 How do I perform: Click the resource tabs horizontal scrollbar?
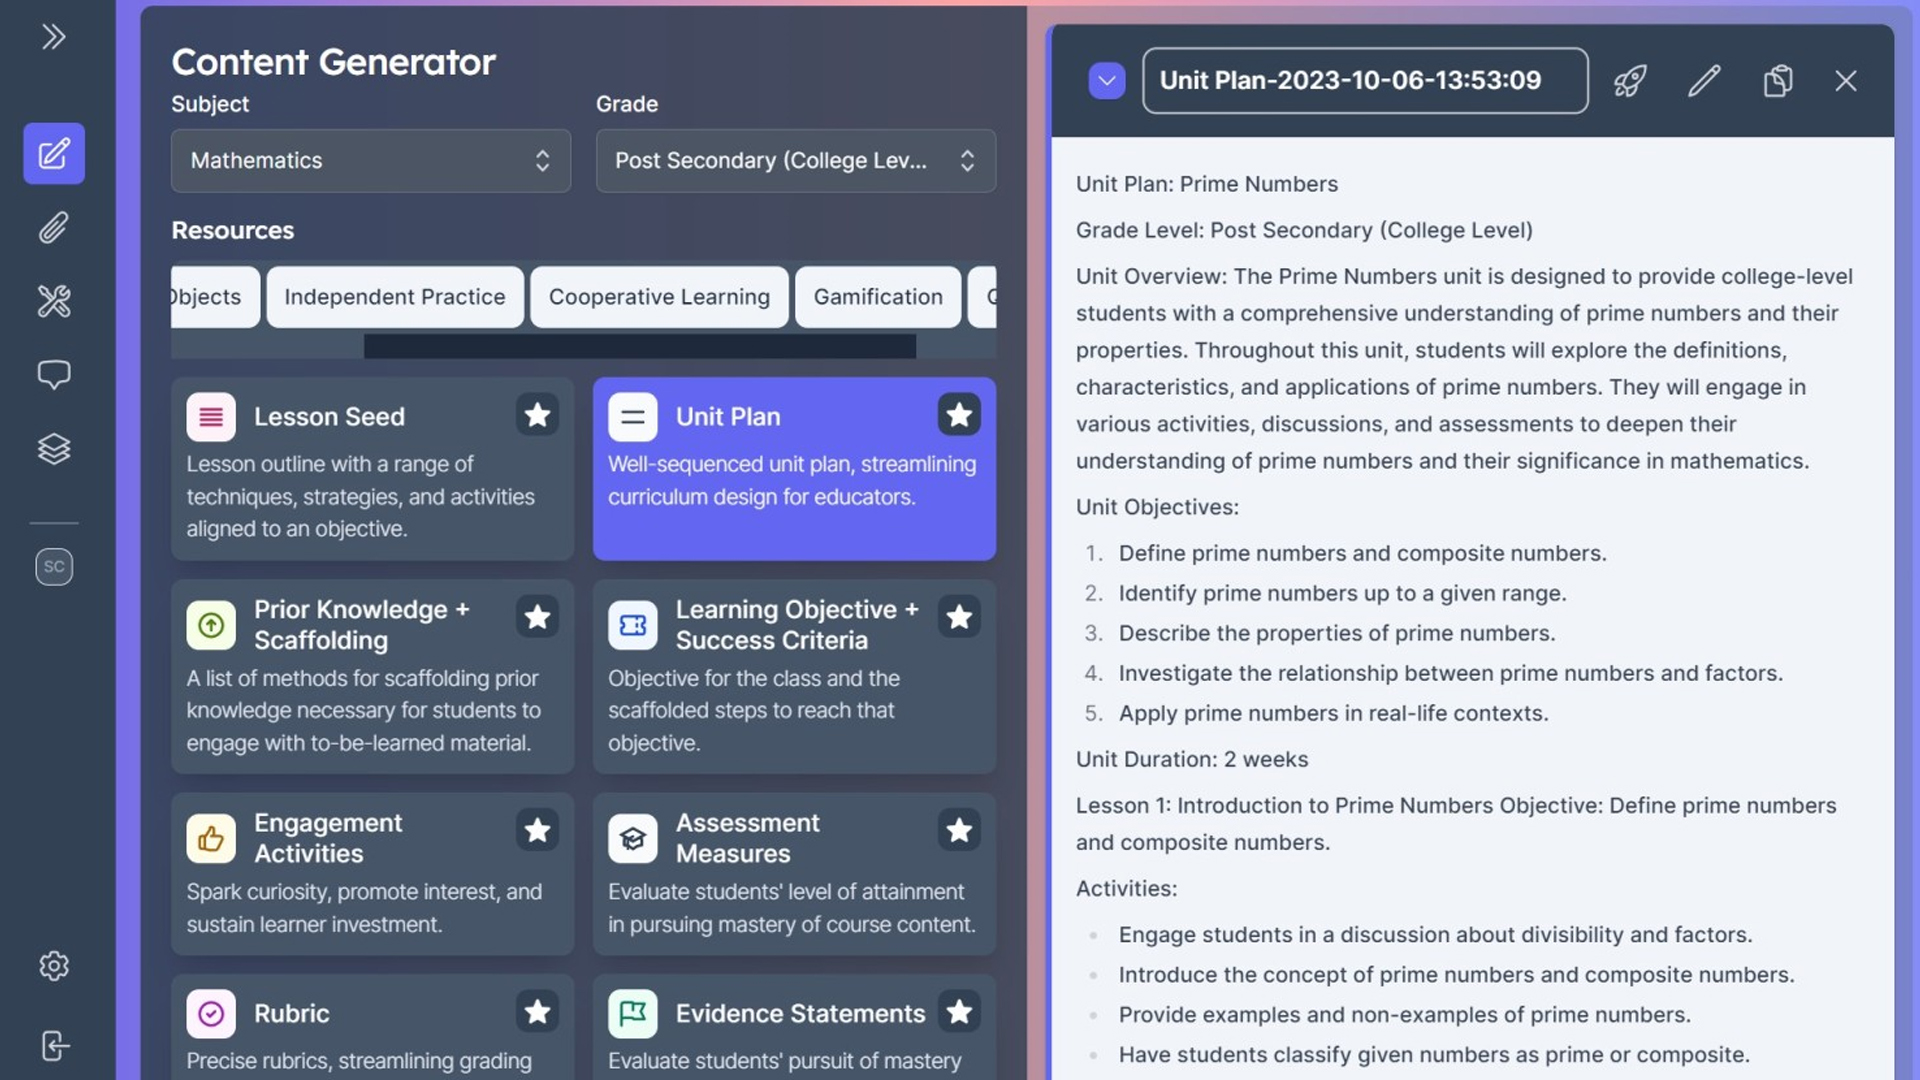point(640,346)
